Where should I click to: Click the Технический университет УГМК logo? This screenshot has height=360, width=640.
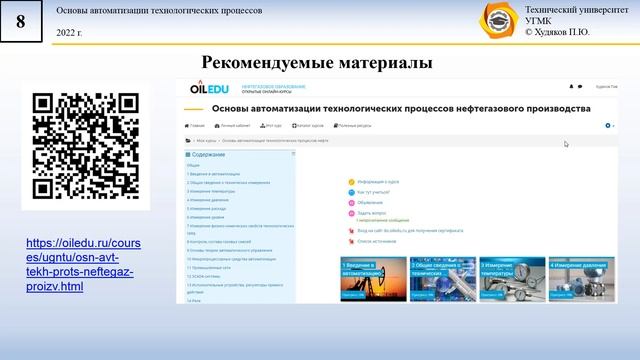498,20
